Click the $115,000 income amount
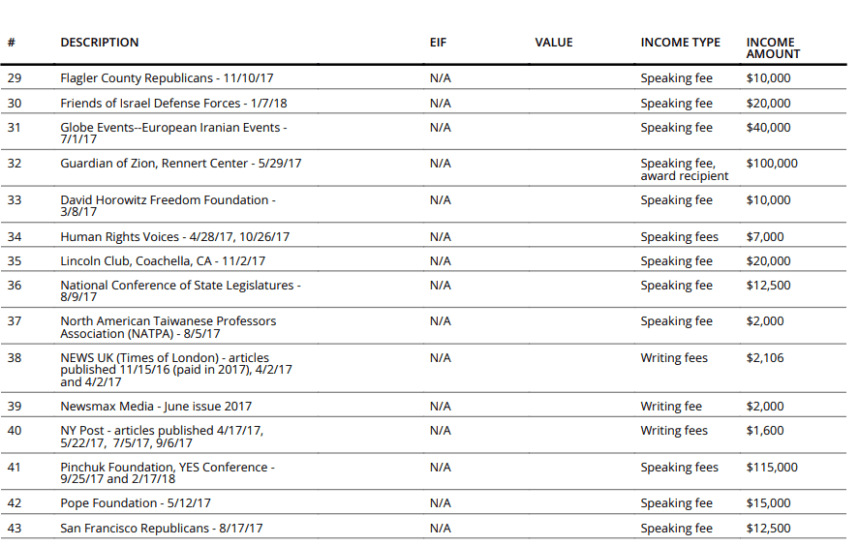Image resolution: width=859 pixels, height=546 pixels. tap(771, 467)
